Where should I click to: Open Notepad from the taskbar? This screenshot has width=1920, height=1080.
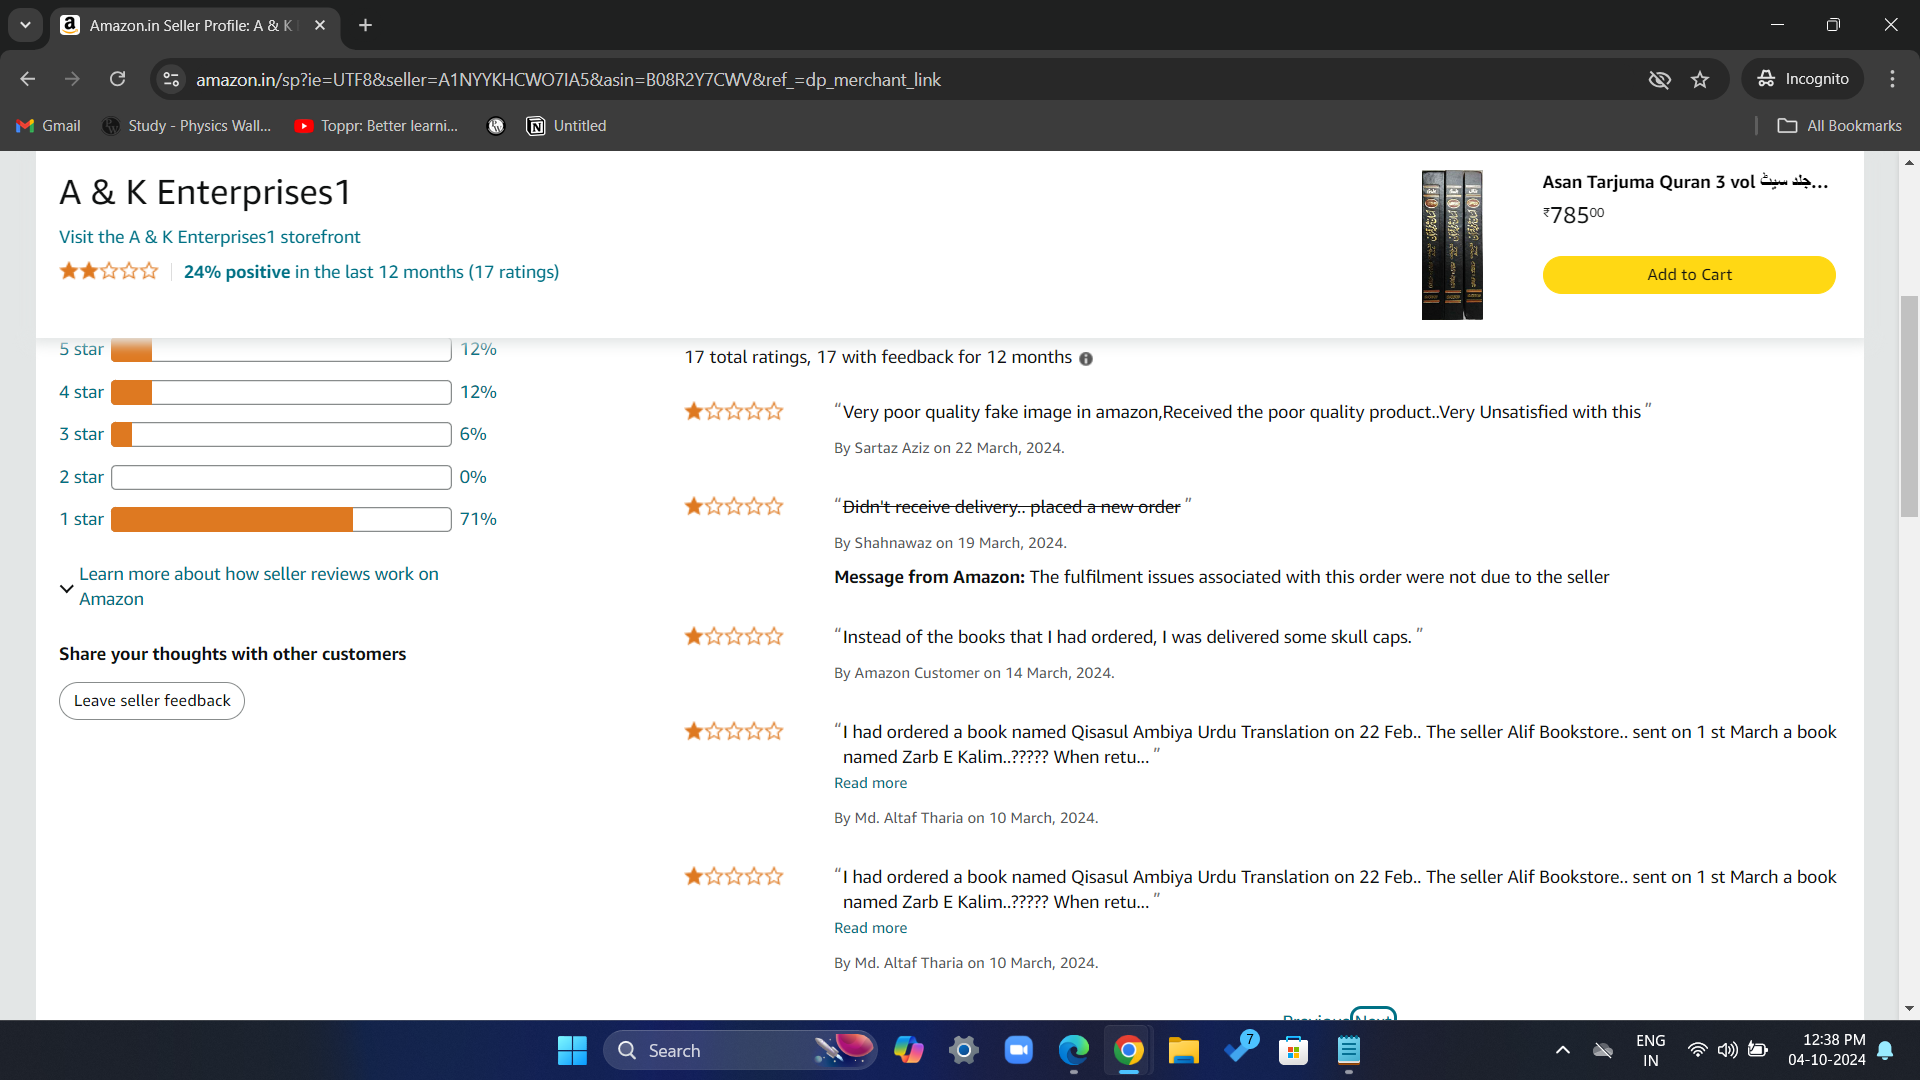tap(1348, 1050)
